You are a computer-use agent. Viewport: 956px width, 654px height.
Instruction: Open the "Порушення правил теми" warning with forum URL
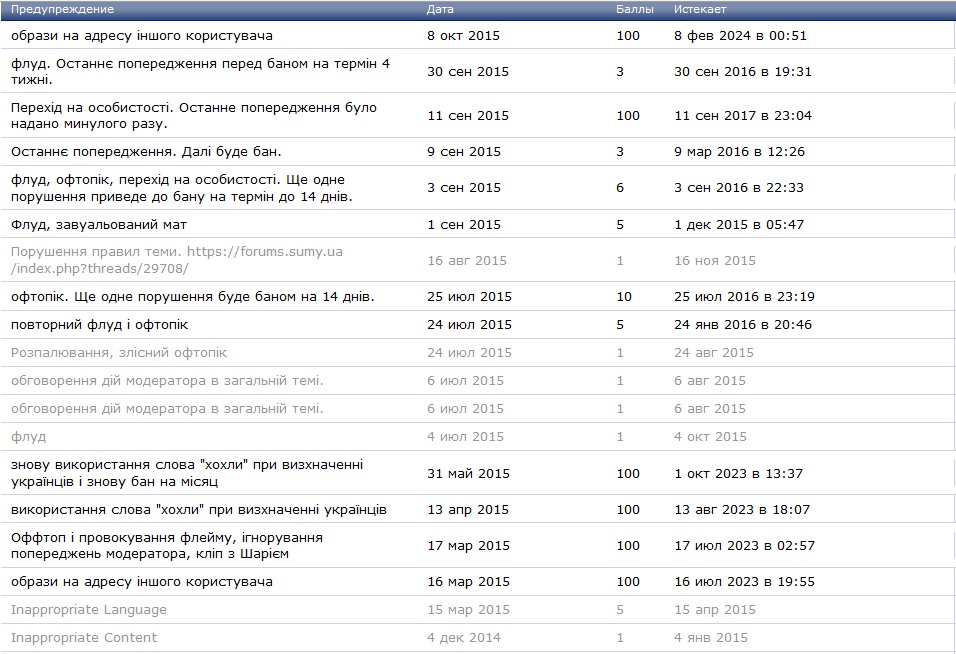[176, 260]
